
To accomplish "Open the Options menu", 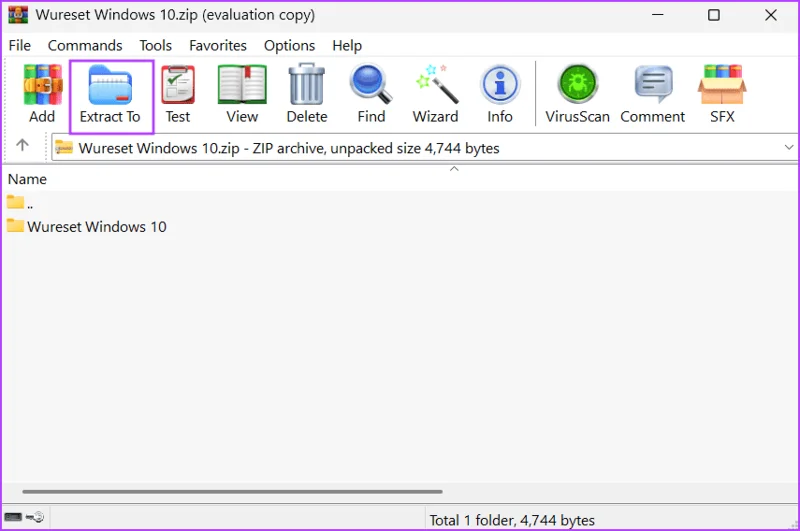I will tap(289, 46).
